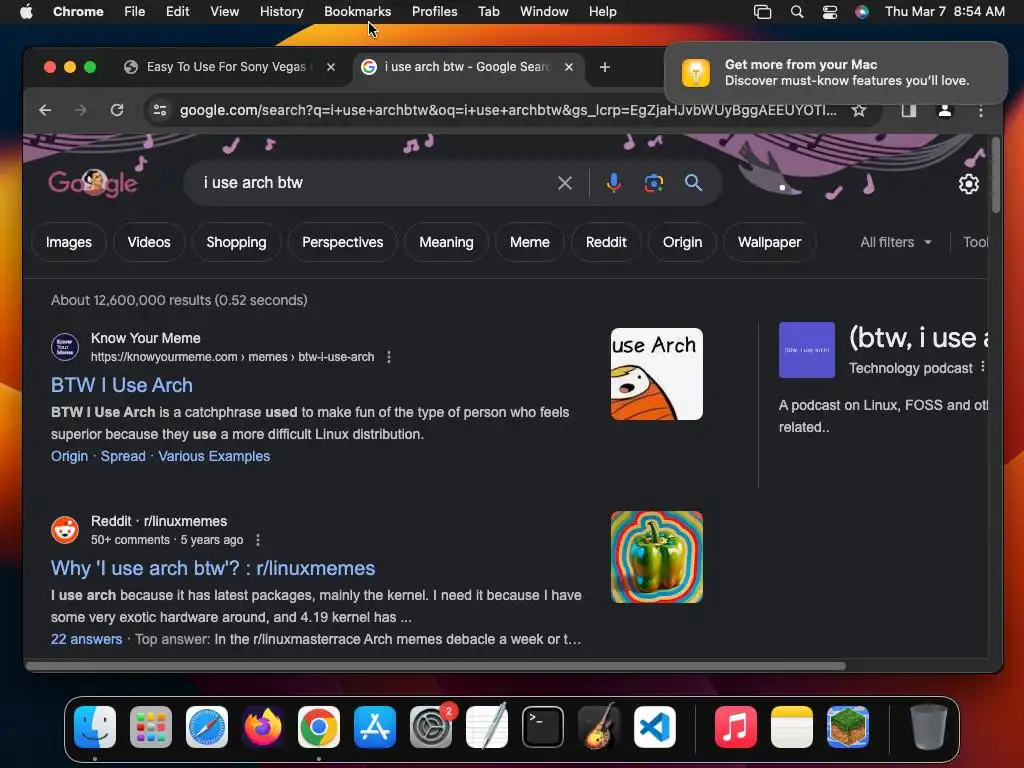1024x768 pixels.
Task: Select the Meme filter chip
Action: [530, 242]
